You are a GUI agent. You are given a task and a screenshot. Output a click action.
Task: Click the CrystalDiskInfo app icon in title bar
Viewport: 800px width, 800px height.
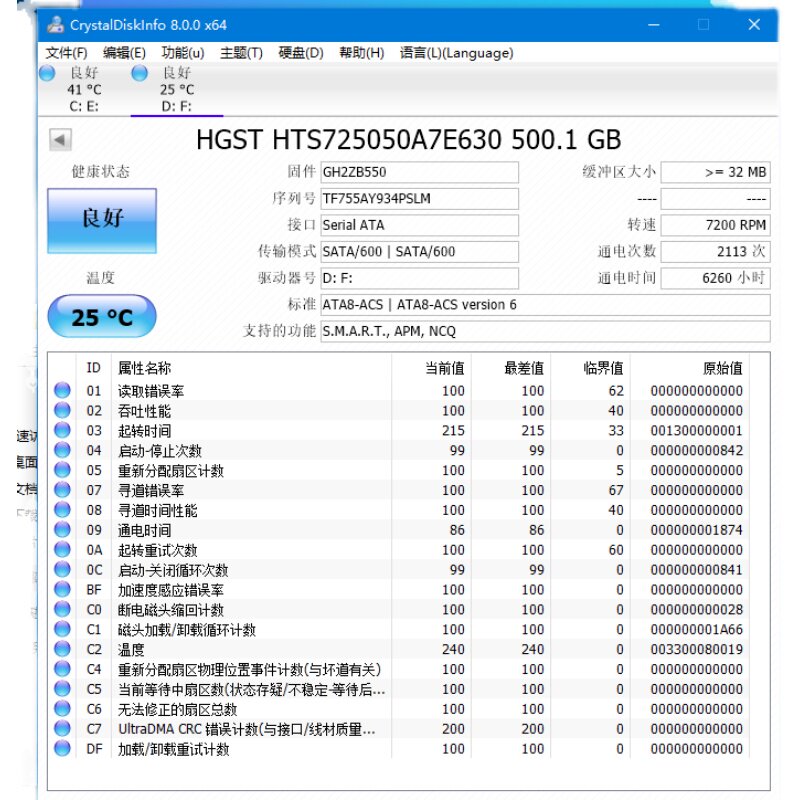pos(55,24)
